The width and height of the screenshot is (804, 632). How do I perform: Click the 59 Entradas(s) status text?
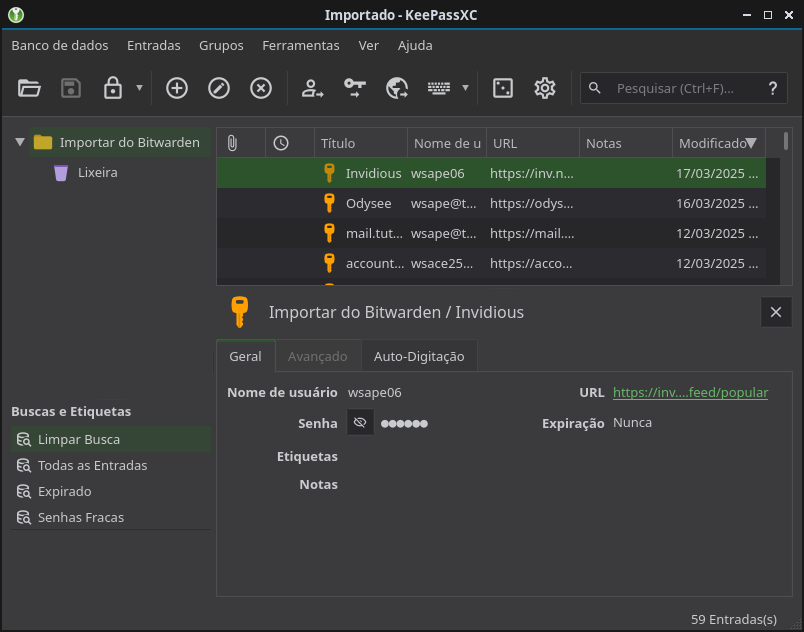coord(734,619)
